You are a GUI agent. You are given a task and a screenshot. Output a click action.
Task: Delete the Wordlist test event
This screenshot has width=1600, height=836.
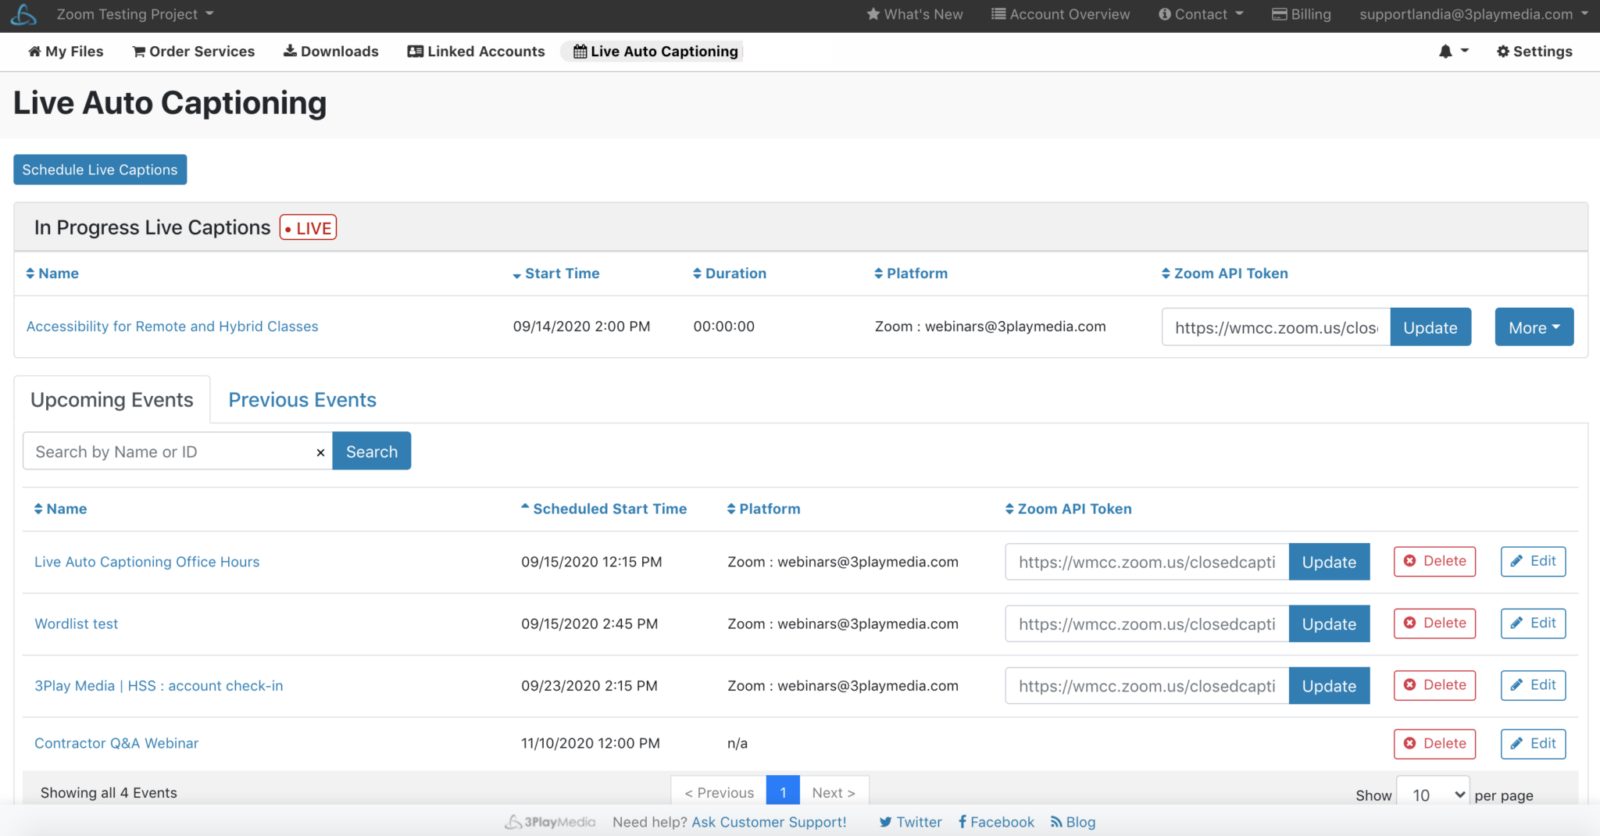1435,623
